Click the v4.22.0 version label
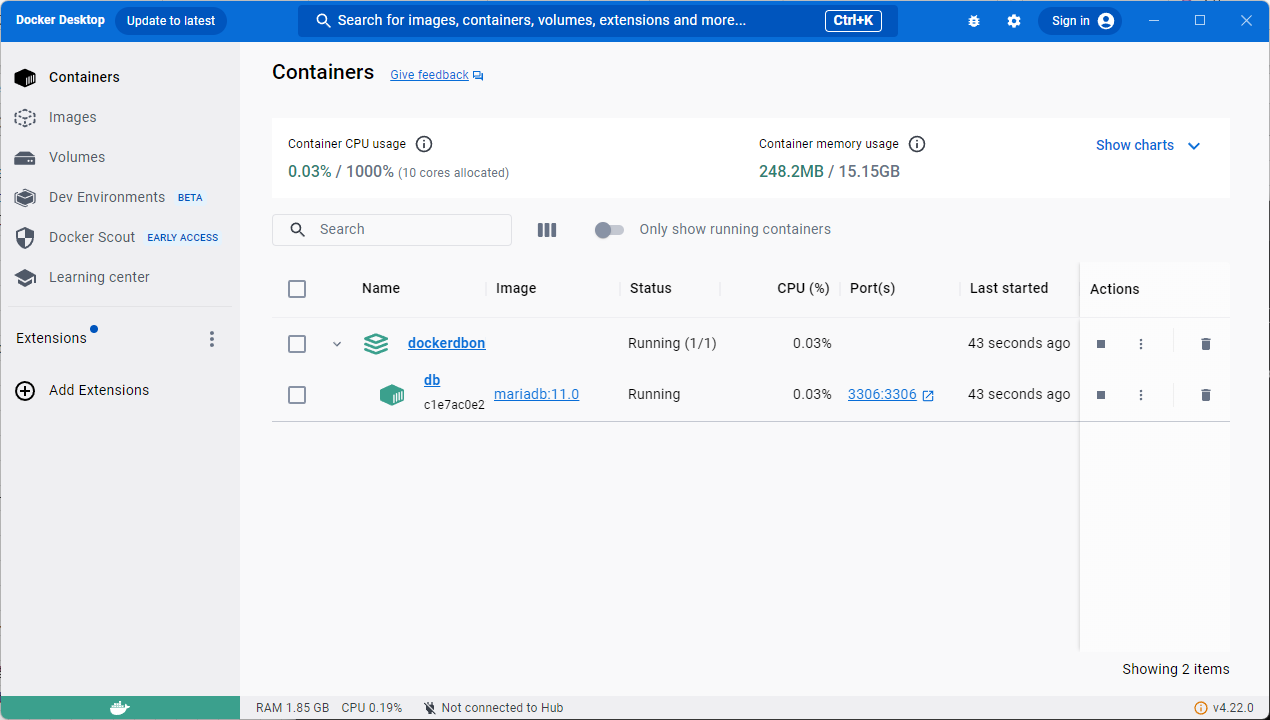This screenshot has width=1270, height=720. (x=1233, y=708)
